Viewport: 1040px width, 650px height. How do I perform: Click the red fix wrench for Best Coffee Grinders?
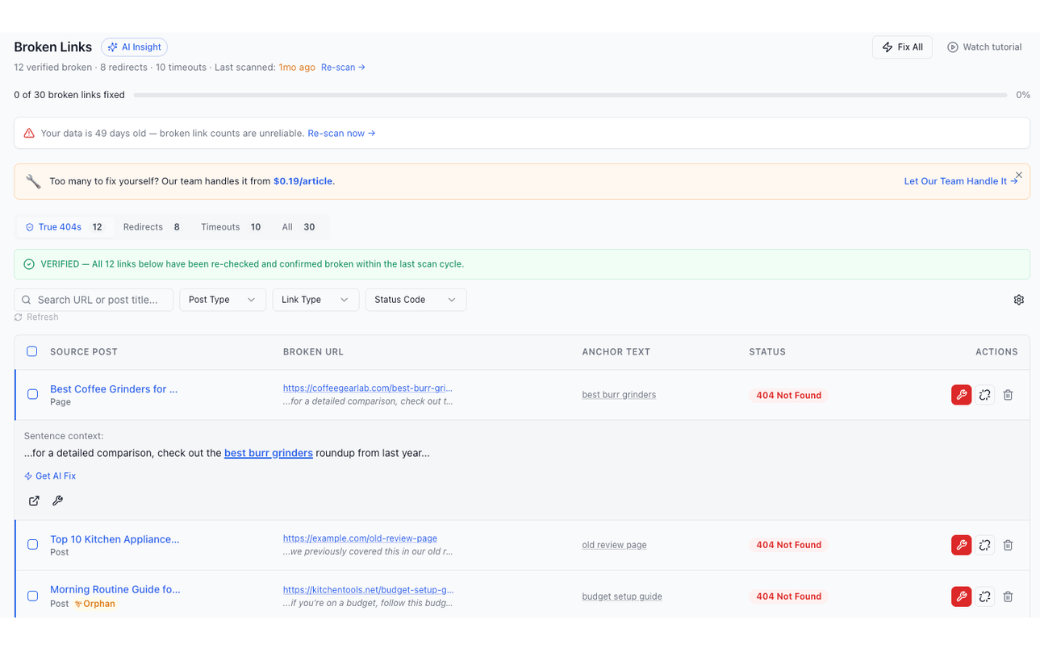(x=961, y=395)
